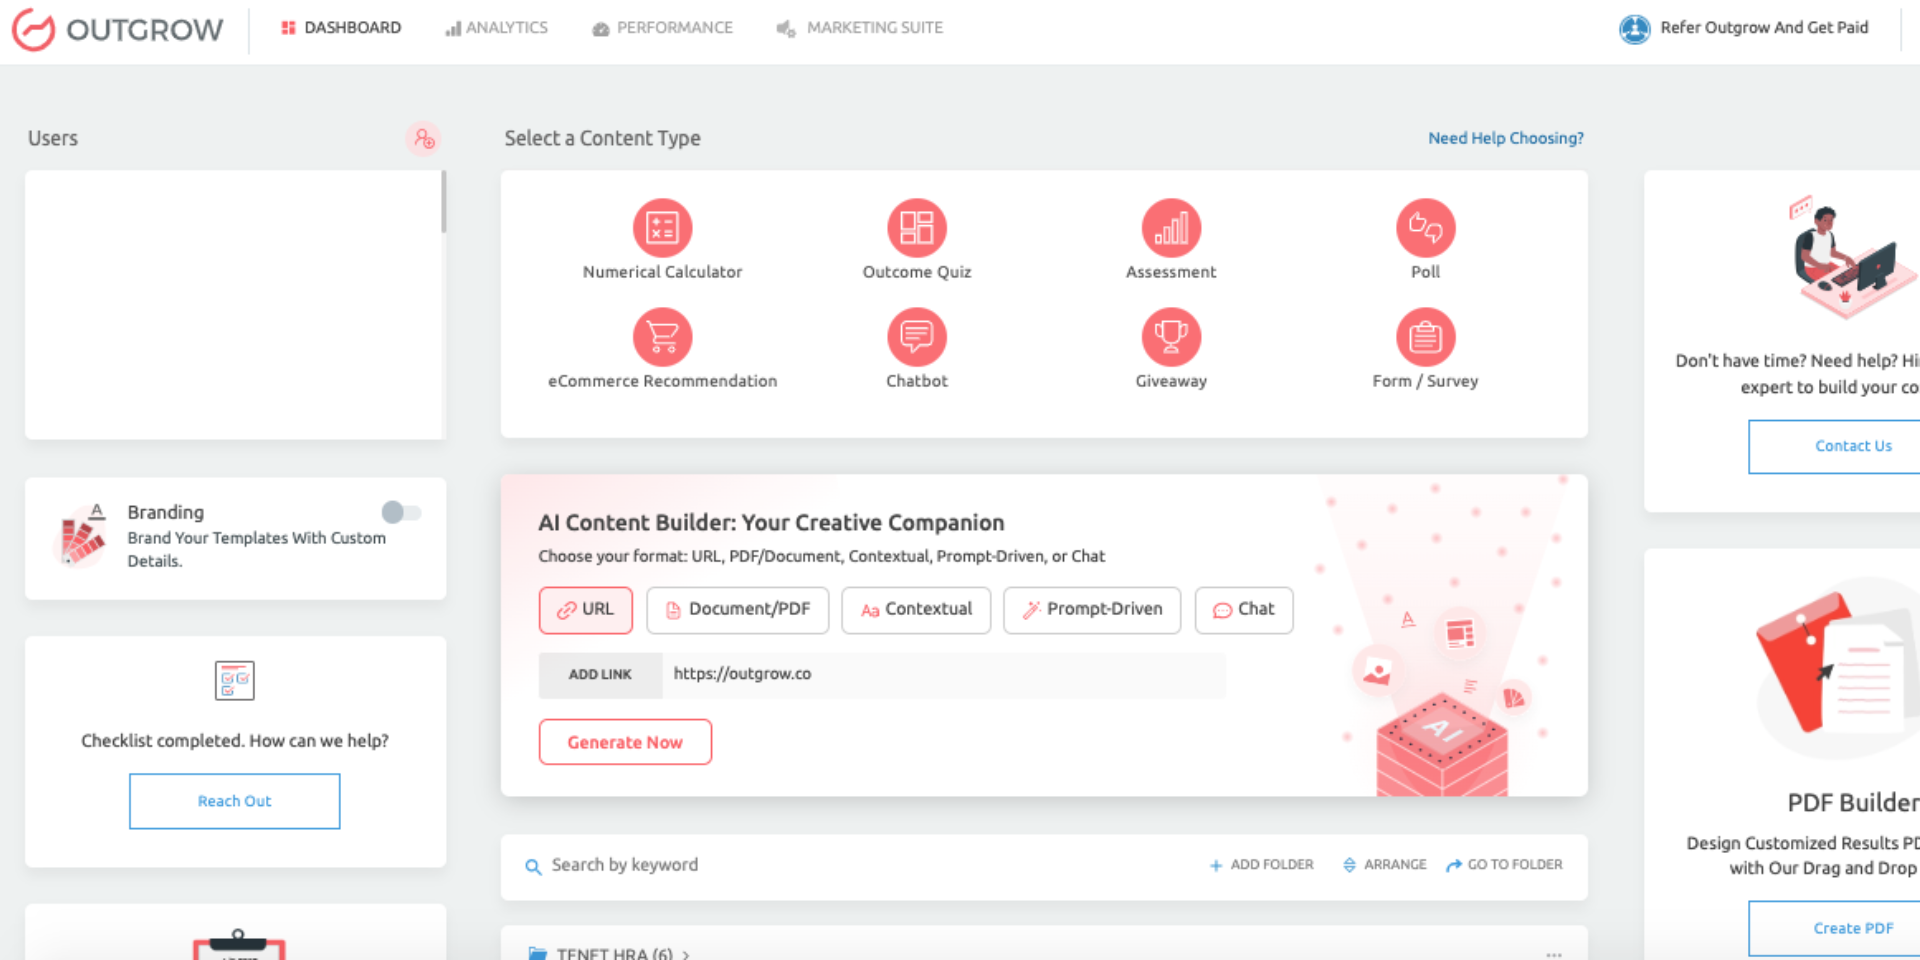The height and width of the screenshot is (960, 1920).
Task: Click the add link URL field
Action: coord(943,675)
